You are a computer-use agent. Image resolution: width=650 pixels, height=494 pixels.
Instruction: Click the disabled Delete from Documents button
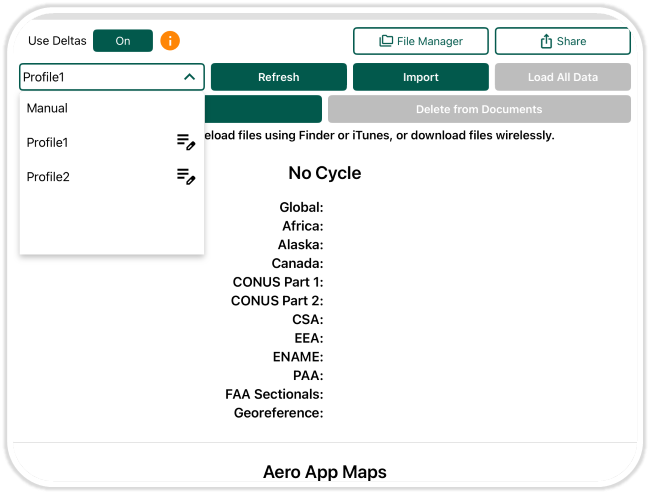[x=479, y=109]
